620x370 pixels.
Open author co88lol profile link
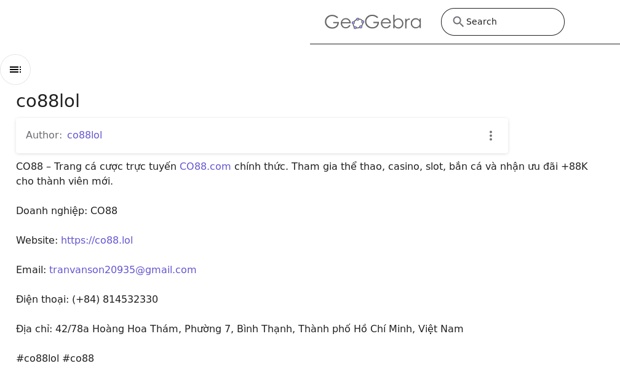pyautogui.click(x=85, y=135)
